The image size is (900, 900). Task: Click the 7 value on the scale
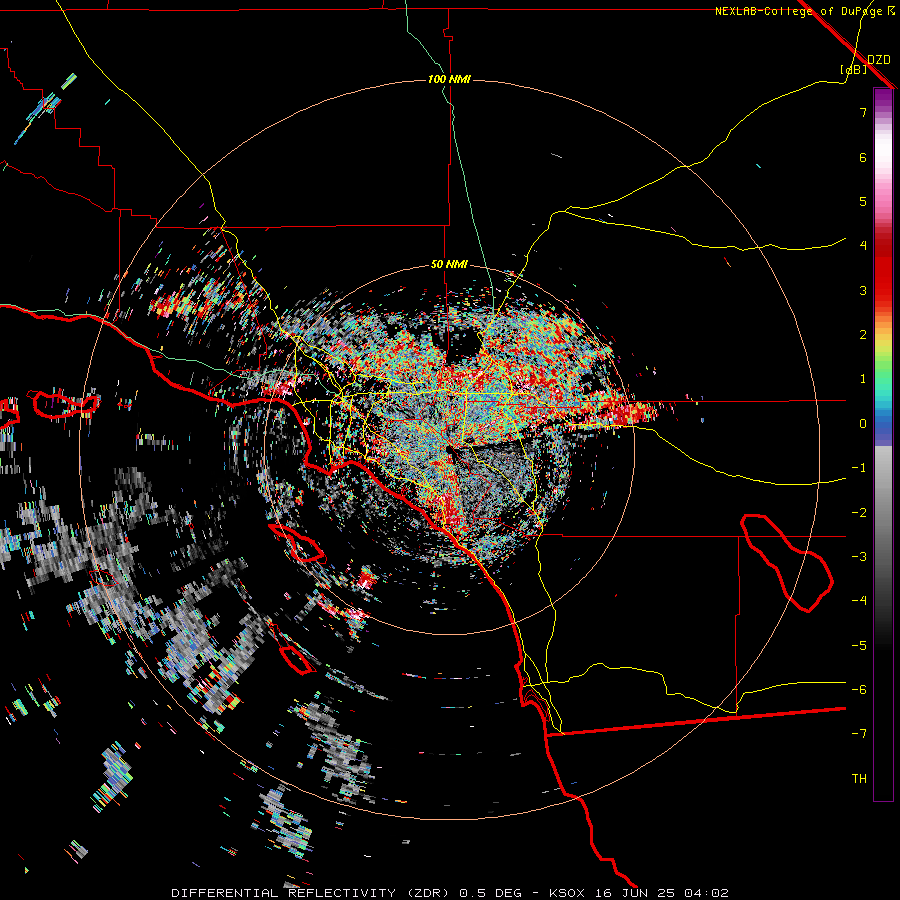(x=863, y=112)
